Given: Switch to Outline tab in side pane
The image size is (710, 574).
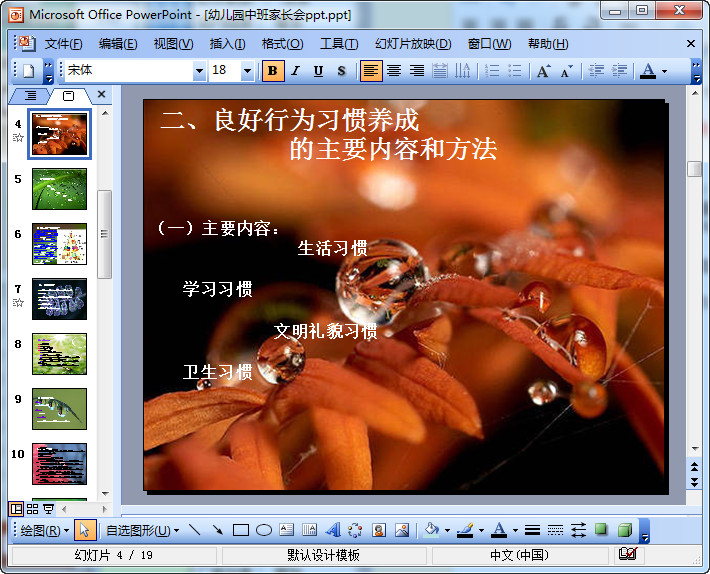Looking at the screenshot, I should pyautogui.click(x=30, y=95).
